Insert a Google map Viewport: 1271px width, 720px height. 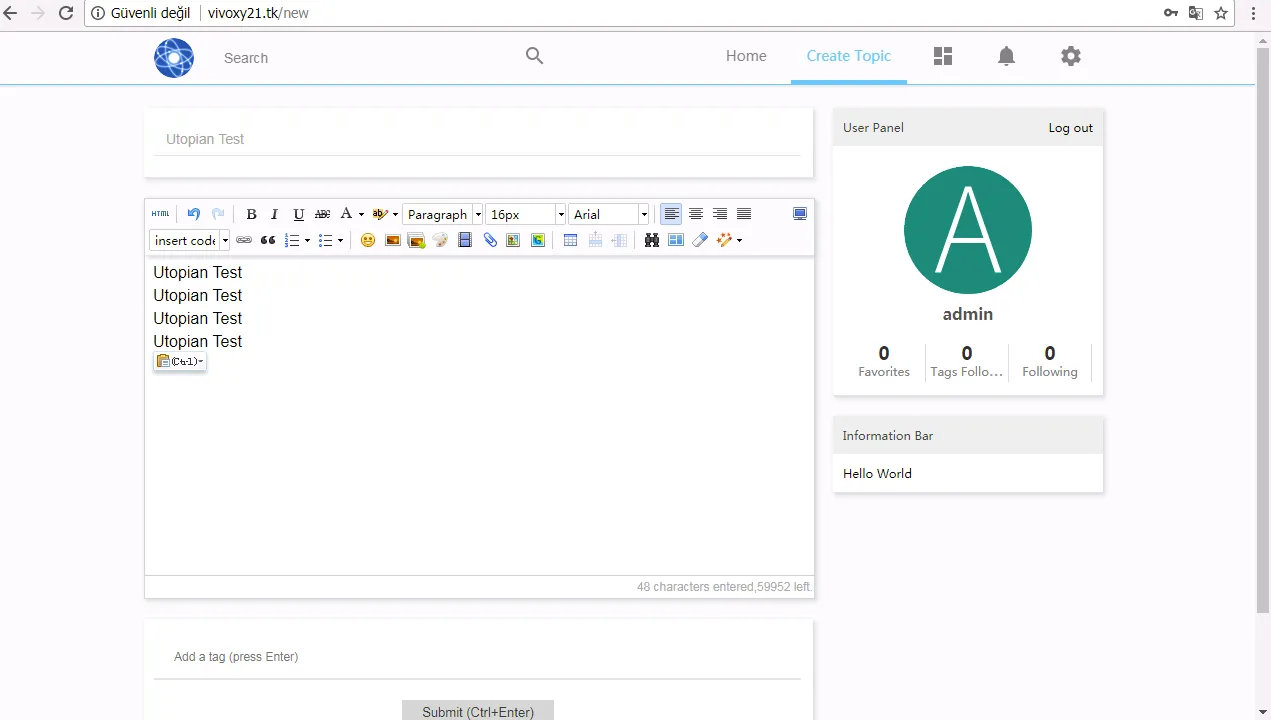[x=537, y=240]
